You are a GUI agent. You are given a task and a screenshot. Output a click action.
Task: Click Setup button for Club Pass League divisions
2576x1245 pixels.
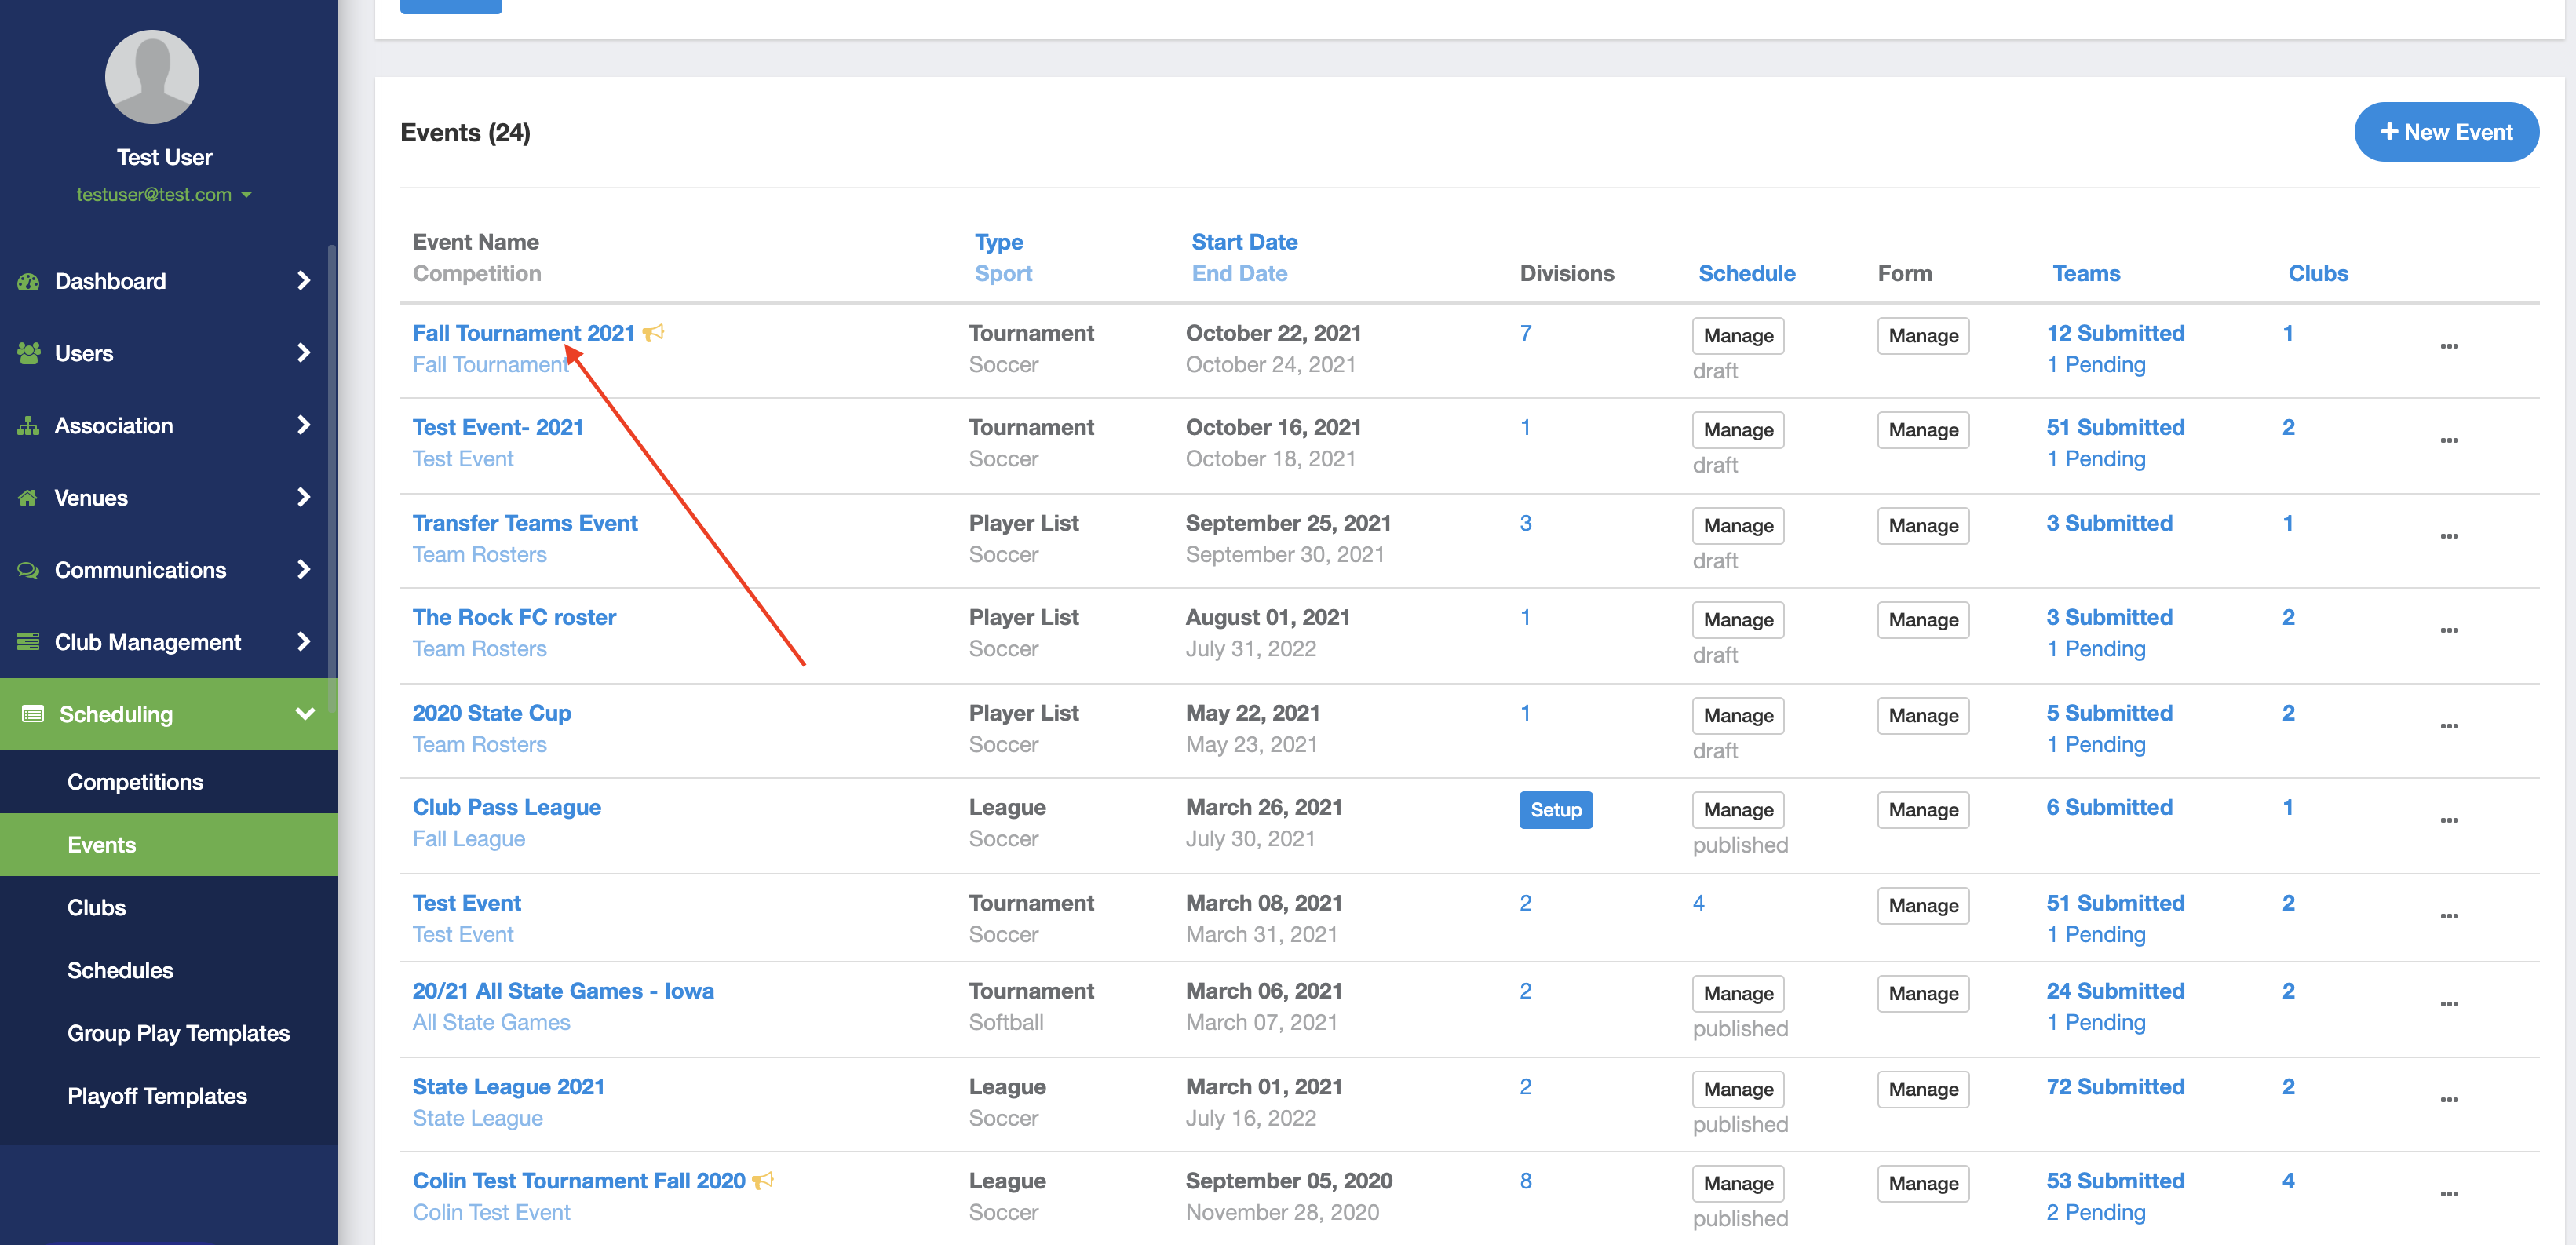[1556, 810]
